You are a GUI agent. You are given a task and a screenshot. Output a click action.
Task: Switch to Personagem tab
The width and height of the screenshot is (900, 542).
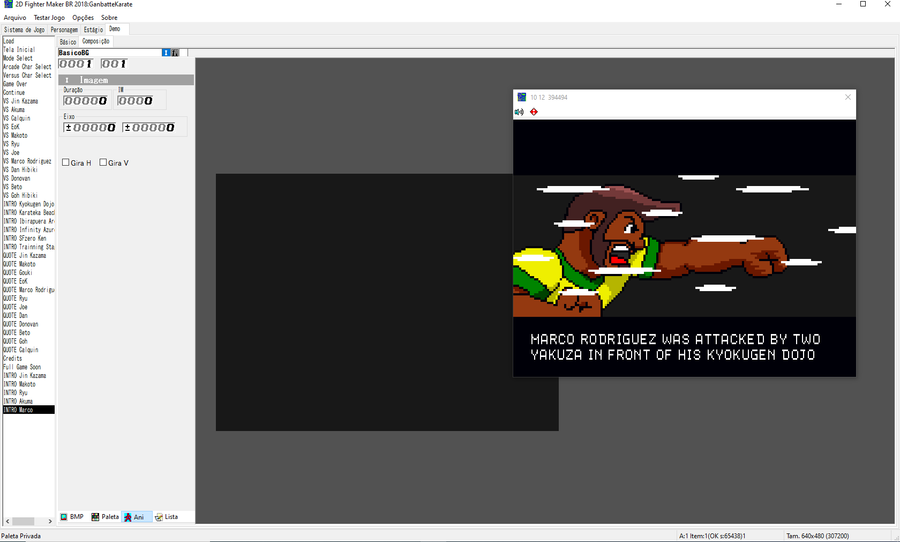click(x=64, y=29)
